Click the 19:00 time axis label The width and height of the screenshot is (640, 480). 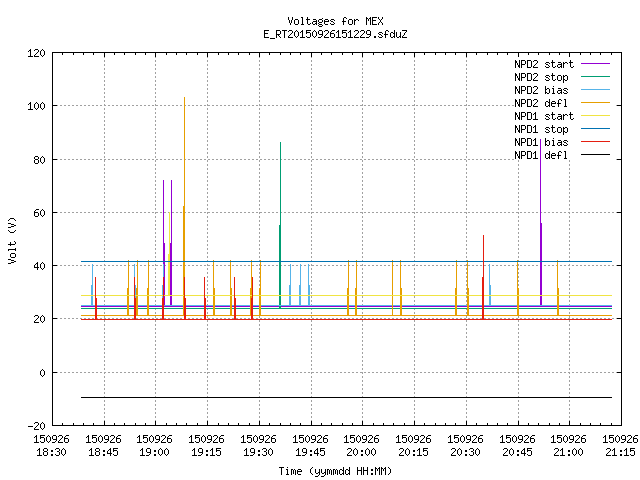point(154,452)
